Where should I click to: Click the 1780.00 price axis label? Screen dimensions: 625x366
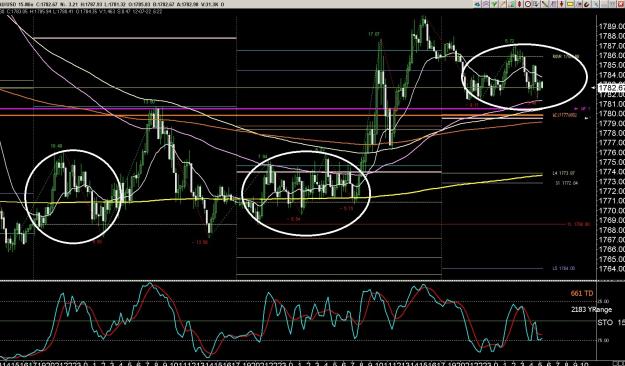point(612,114)
